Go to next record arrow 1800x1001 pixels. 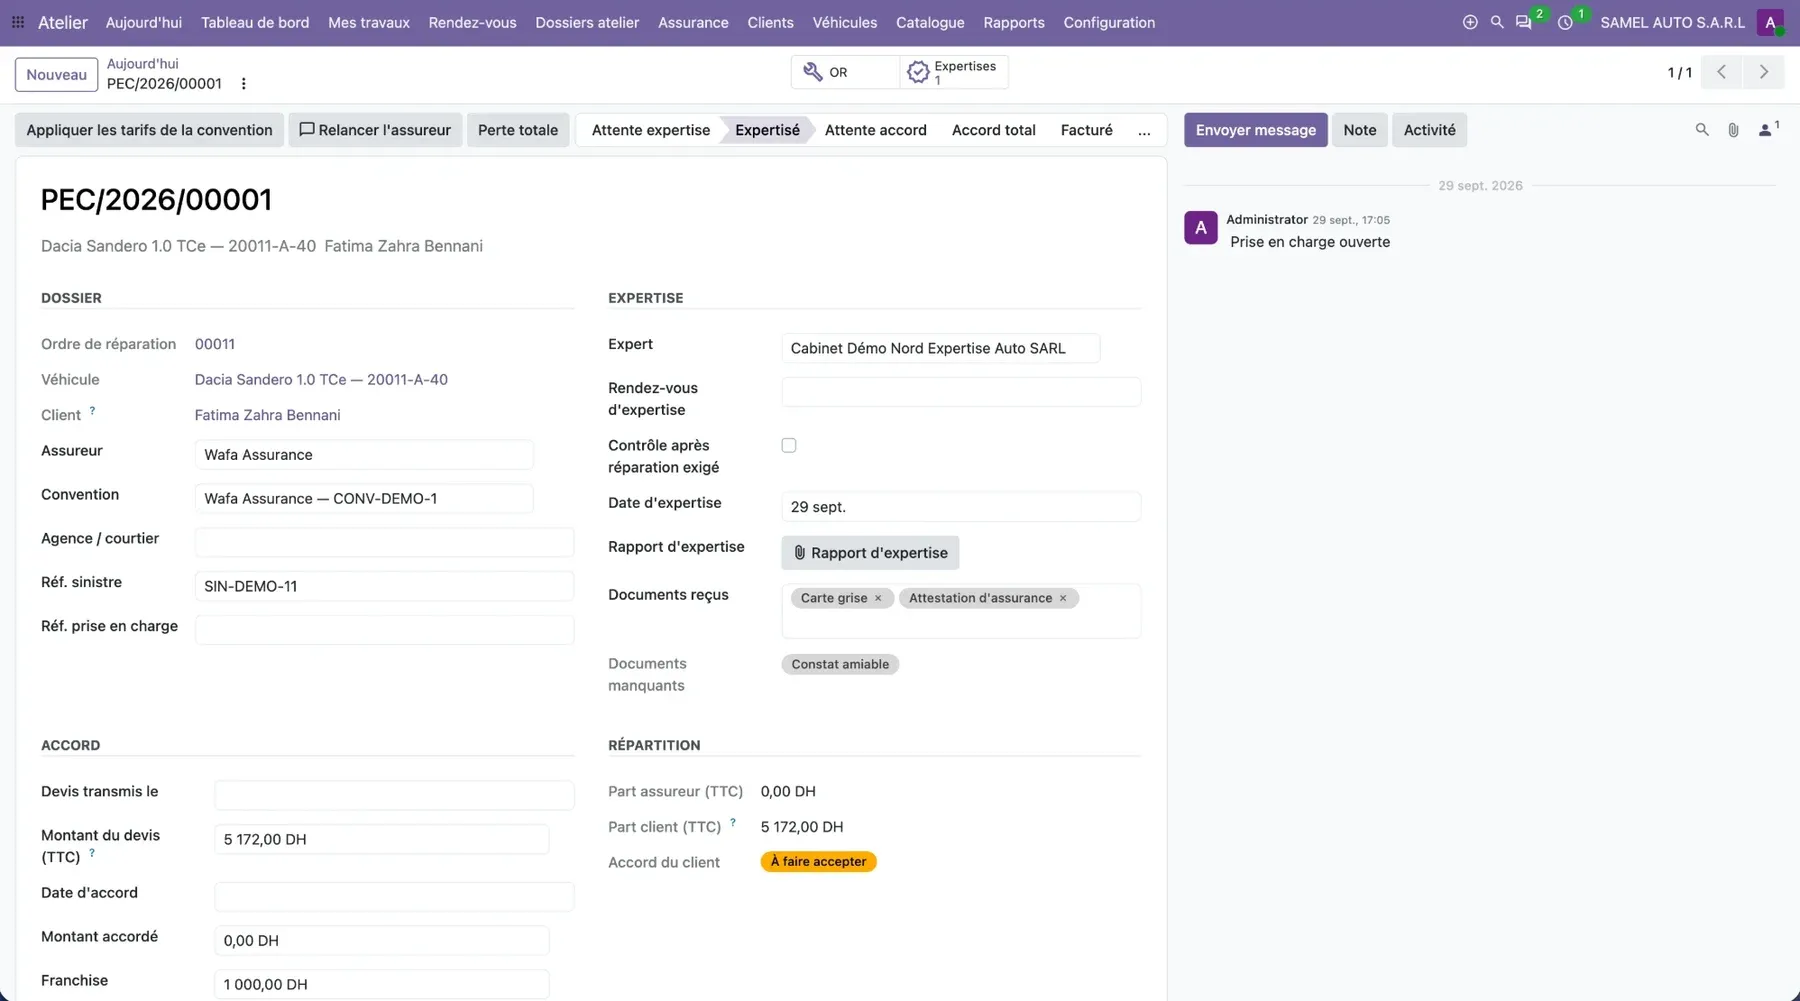[1764, 72]
